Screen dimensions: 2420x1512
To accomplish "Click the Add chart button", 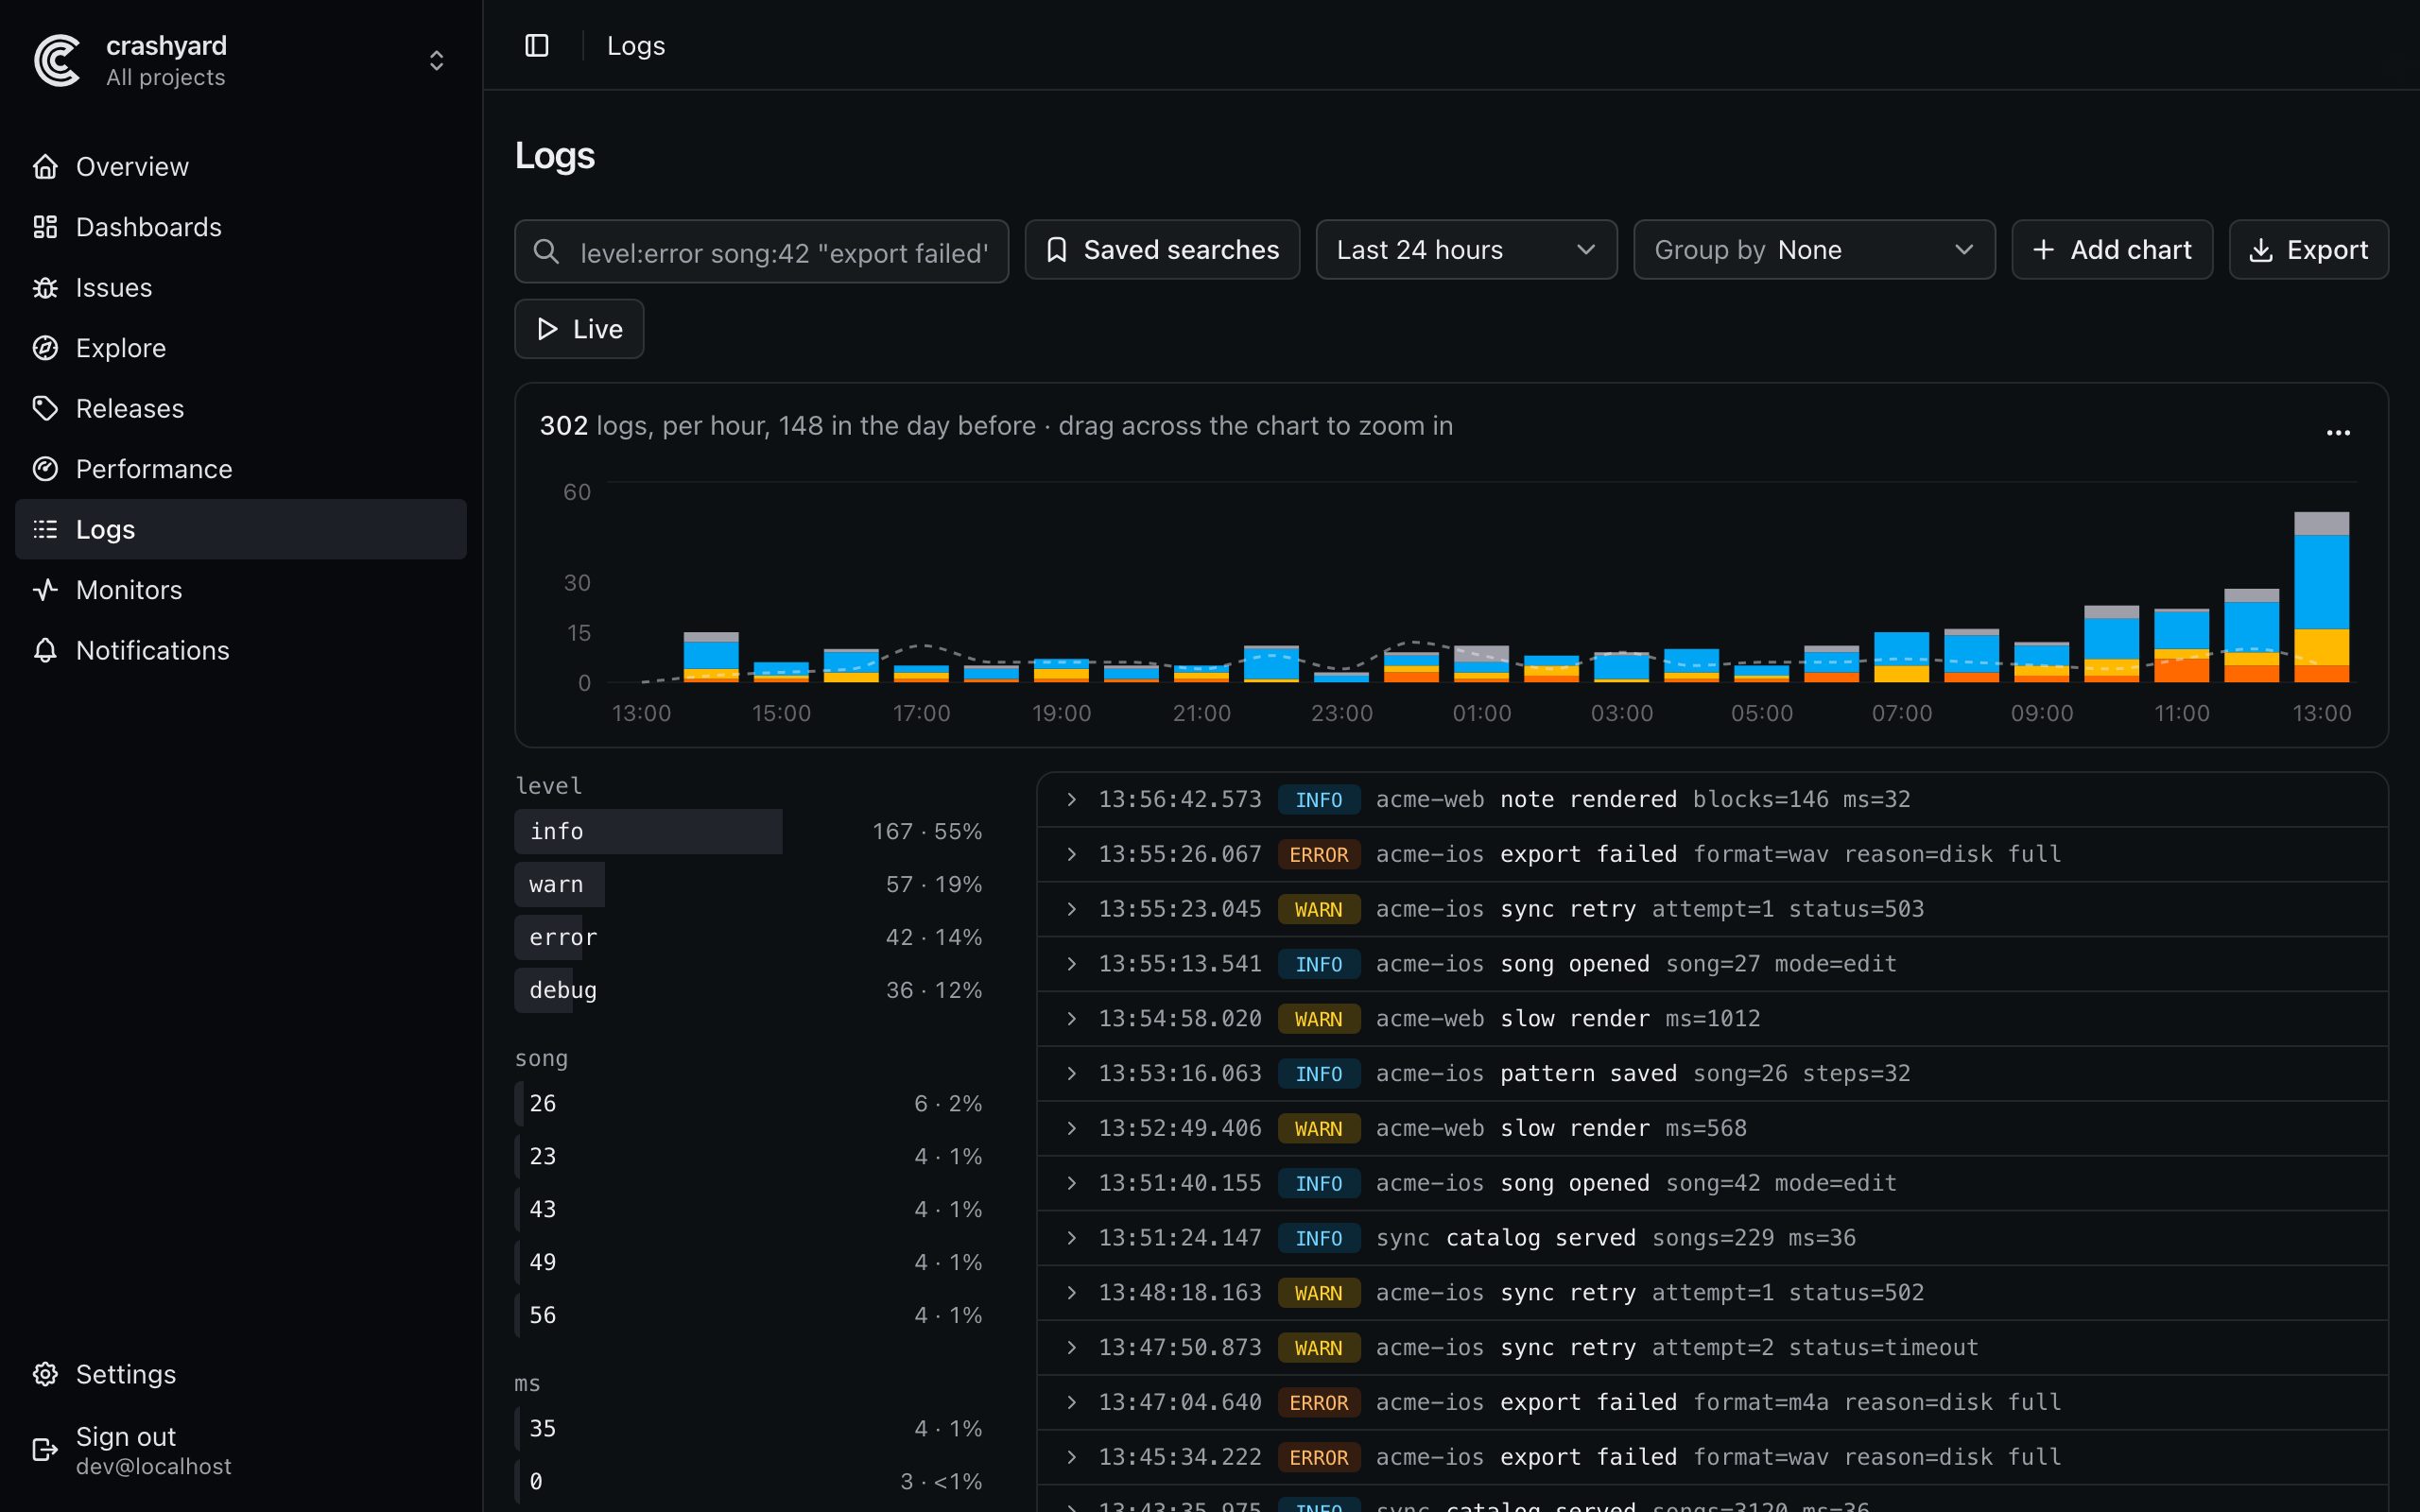I will [2112, 250].
